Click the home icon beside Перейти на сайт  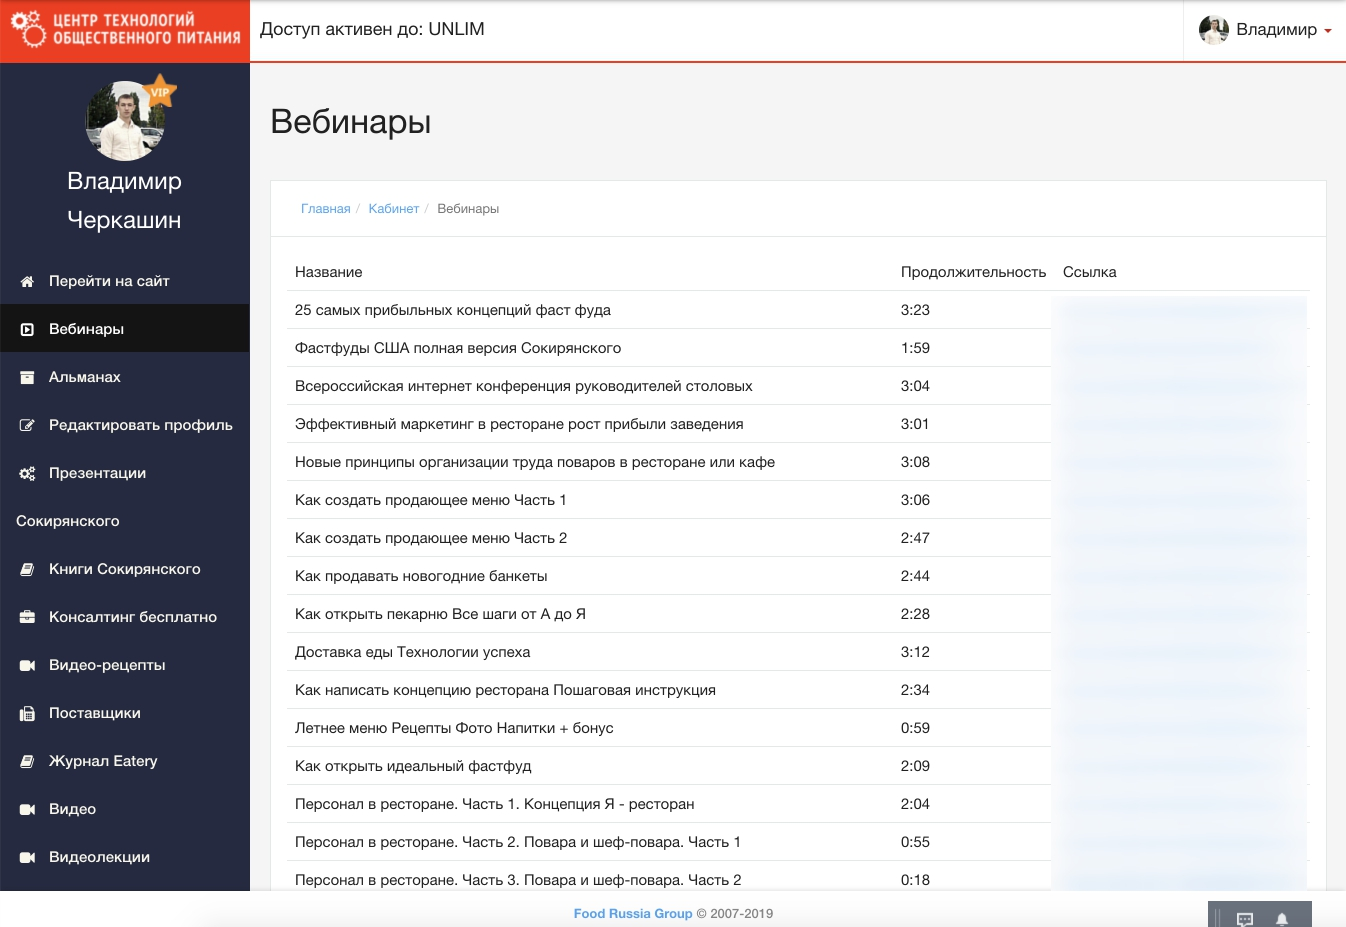pyautogui.click(x=27, y=282)
